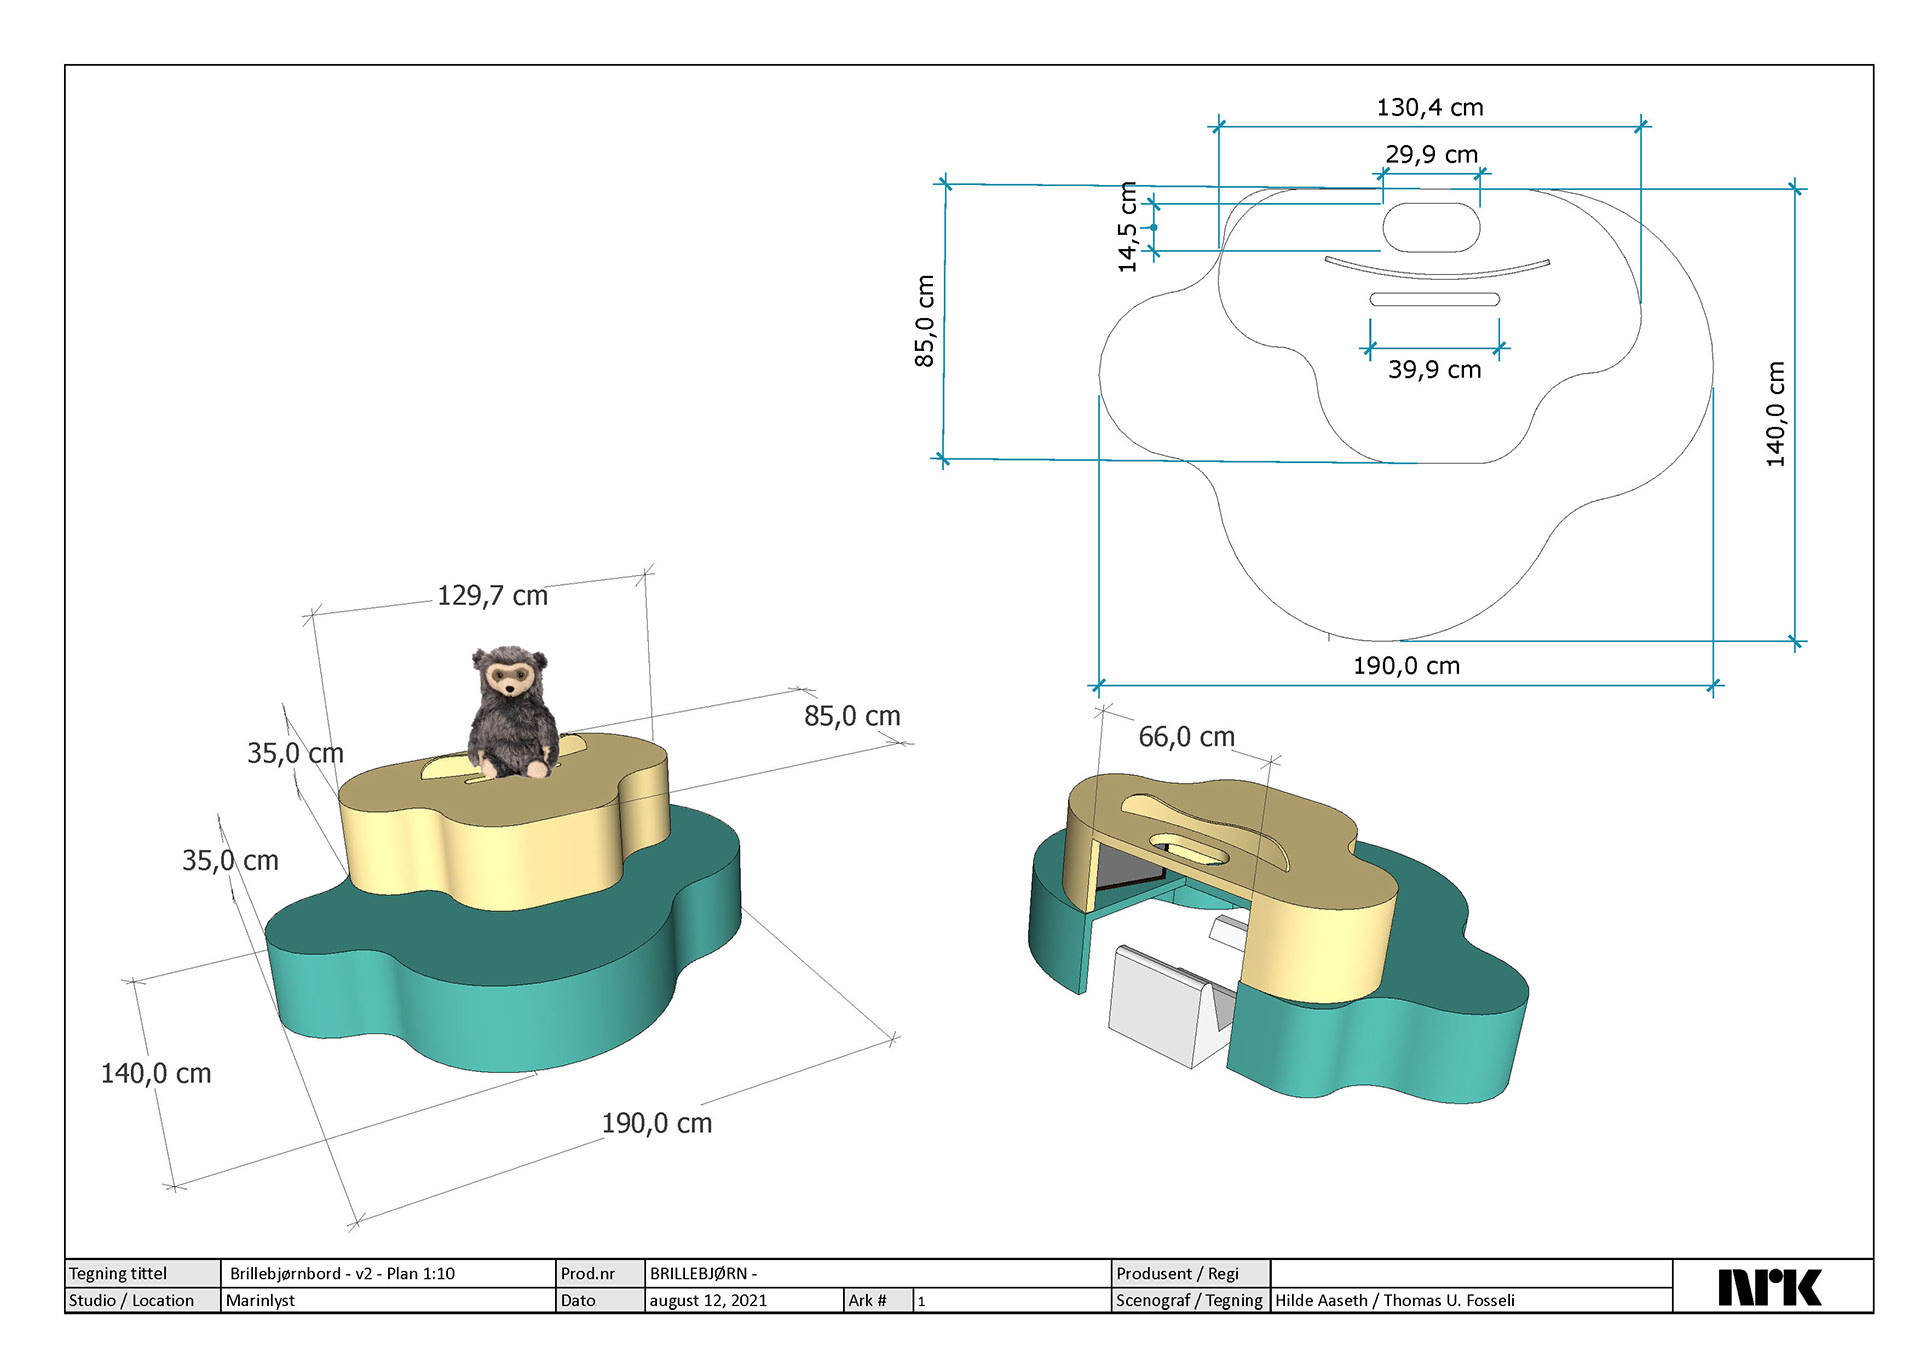Screen dimensions: 1920x1358
Task: Click the NRK logo in title block
Action: (x=1769, y=1287)
